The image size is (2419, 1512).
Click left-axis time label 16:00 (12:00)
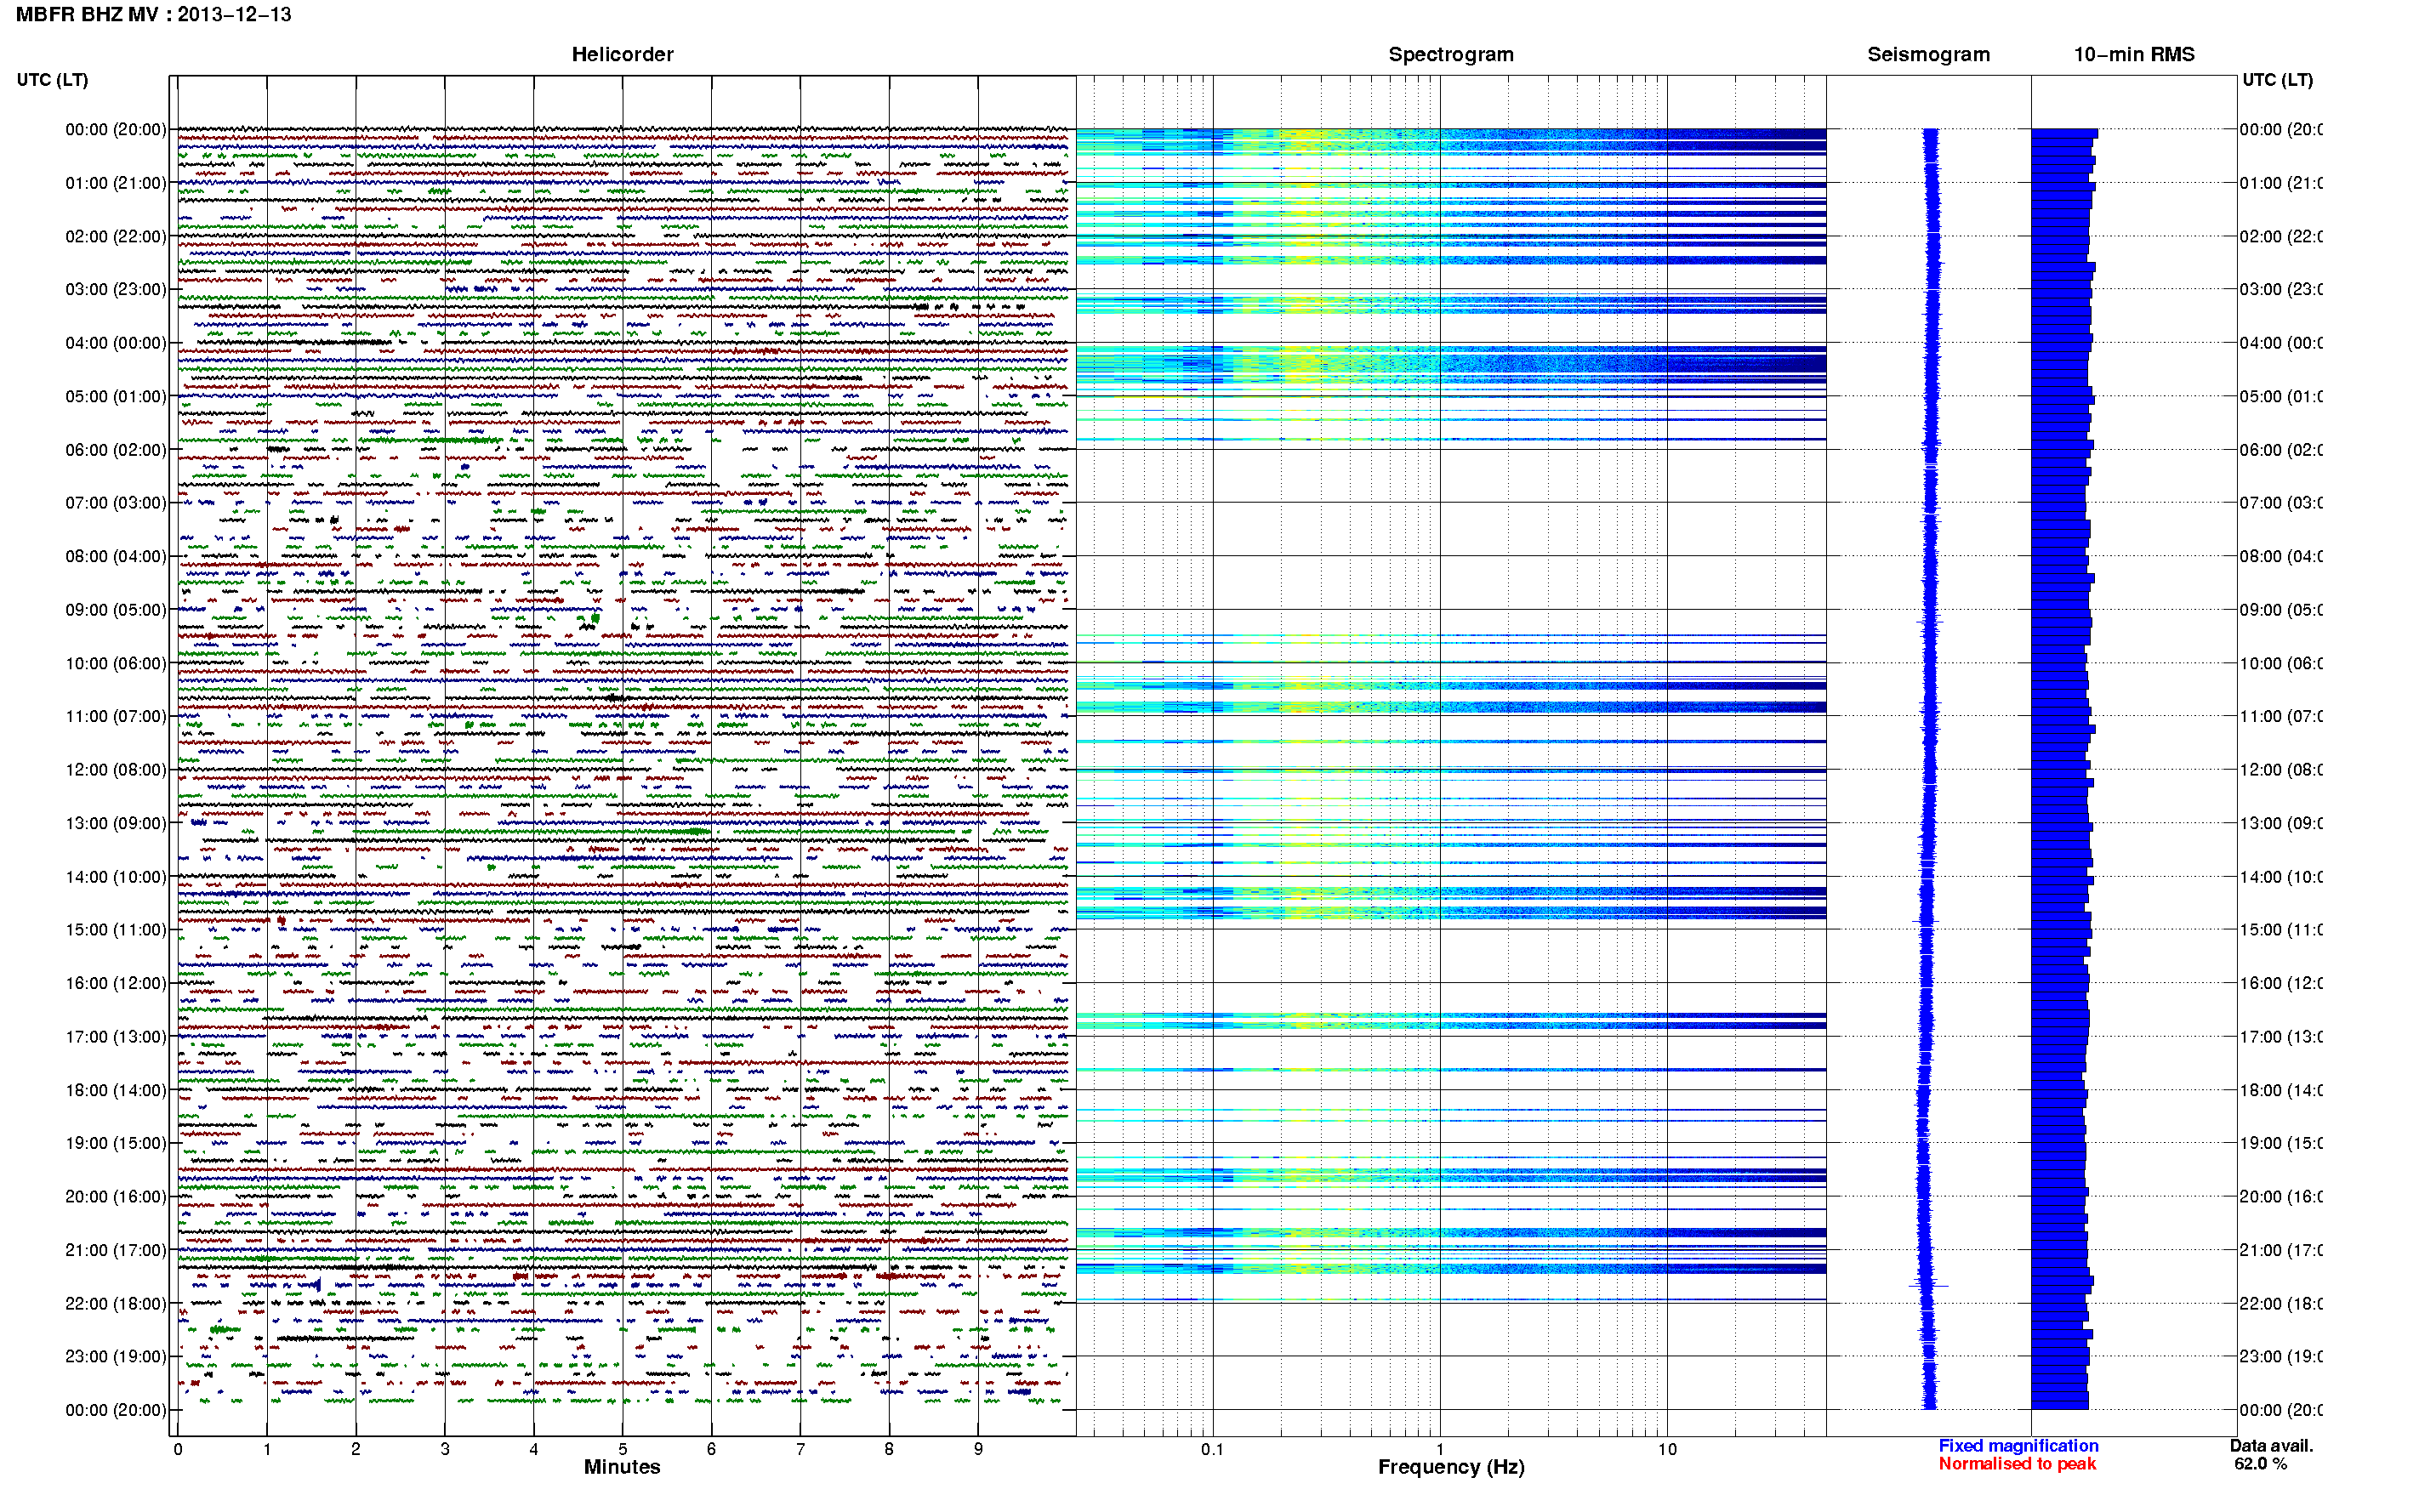(116, 983)
